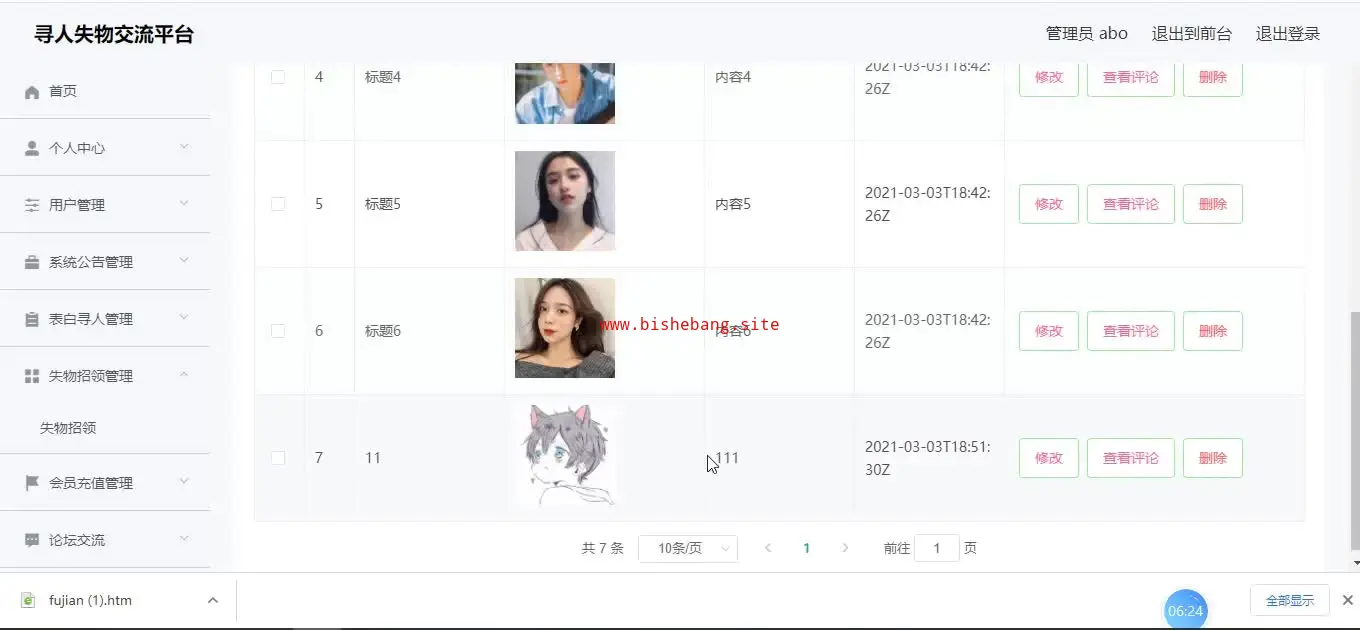Click the clipboard icon for 表白寻人管理

tap(32, 319)
